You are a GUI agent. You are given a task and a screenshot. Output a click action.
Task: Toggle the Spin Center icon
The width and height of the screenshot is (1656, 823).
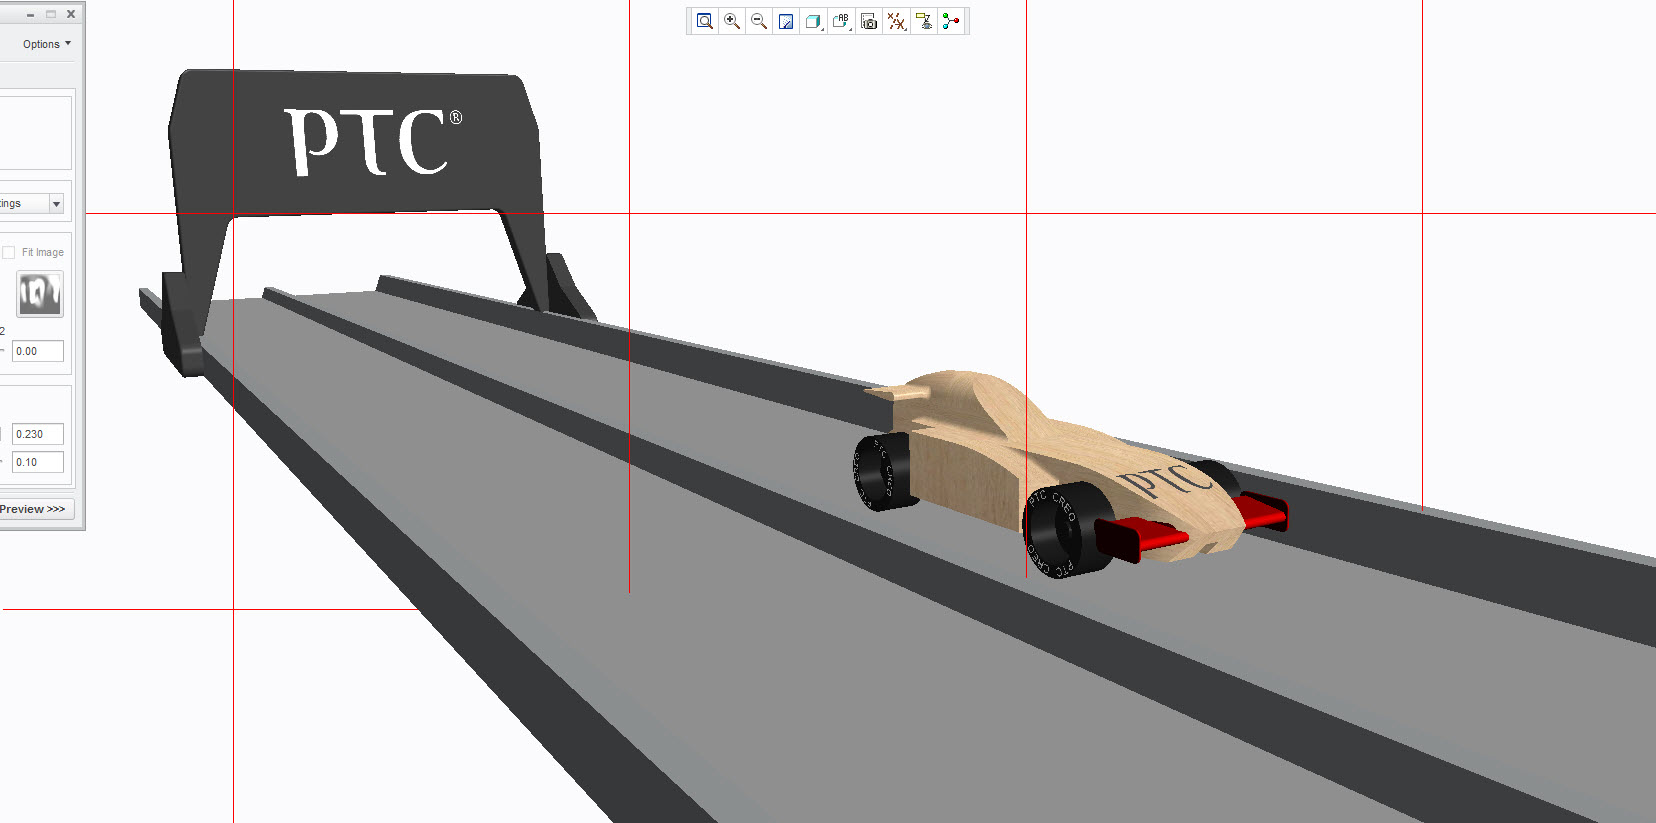click(x=951, y=21)
